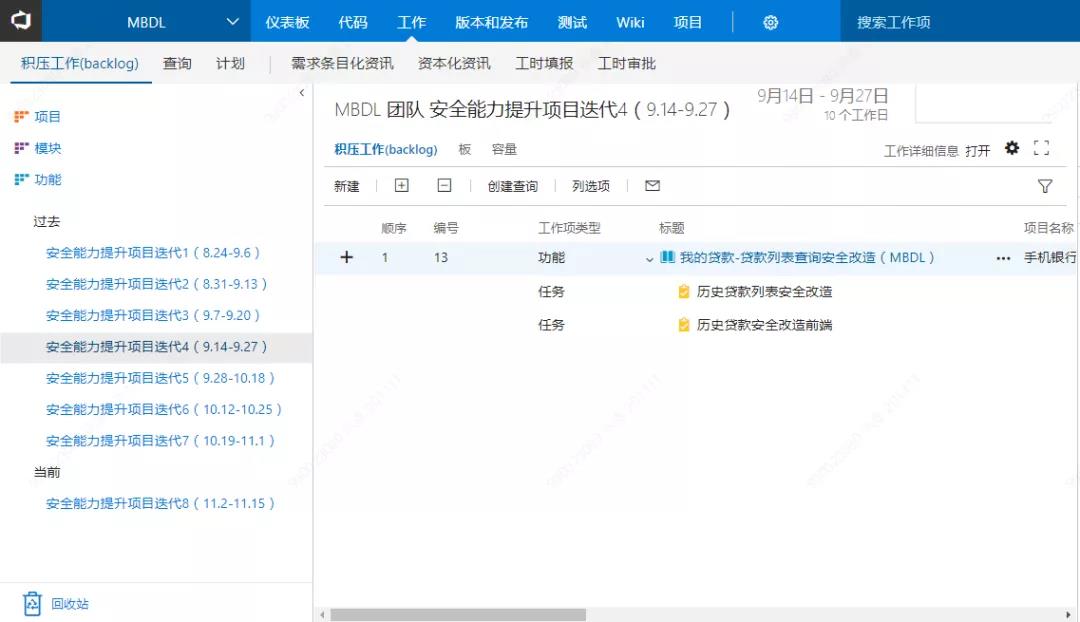Viewport: 1080px width, 622px height.
Task: Enter full screen mode with expand icon
Action: point(1041,148)
